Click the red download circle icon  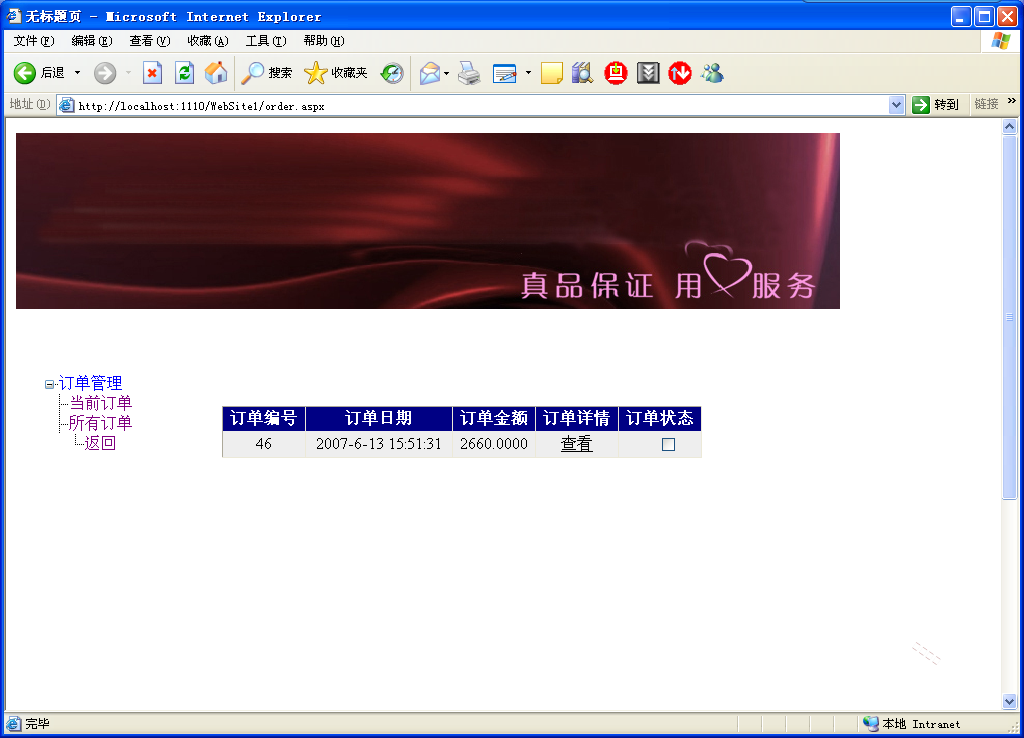pos(615,72)
